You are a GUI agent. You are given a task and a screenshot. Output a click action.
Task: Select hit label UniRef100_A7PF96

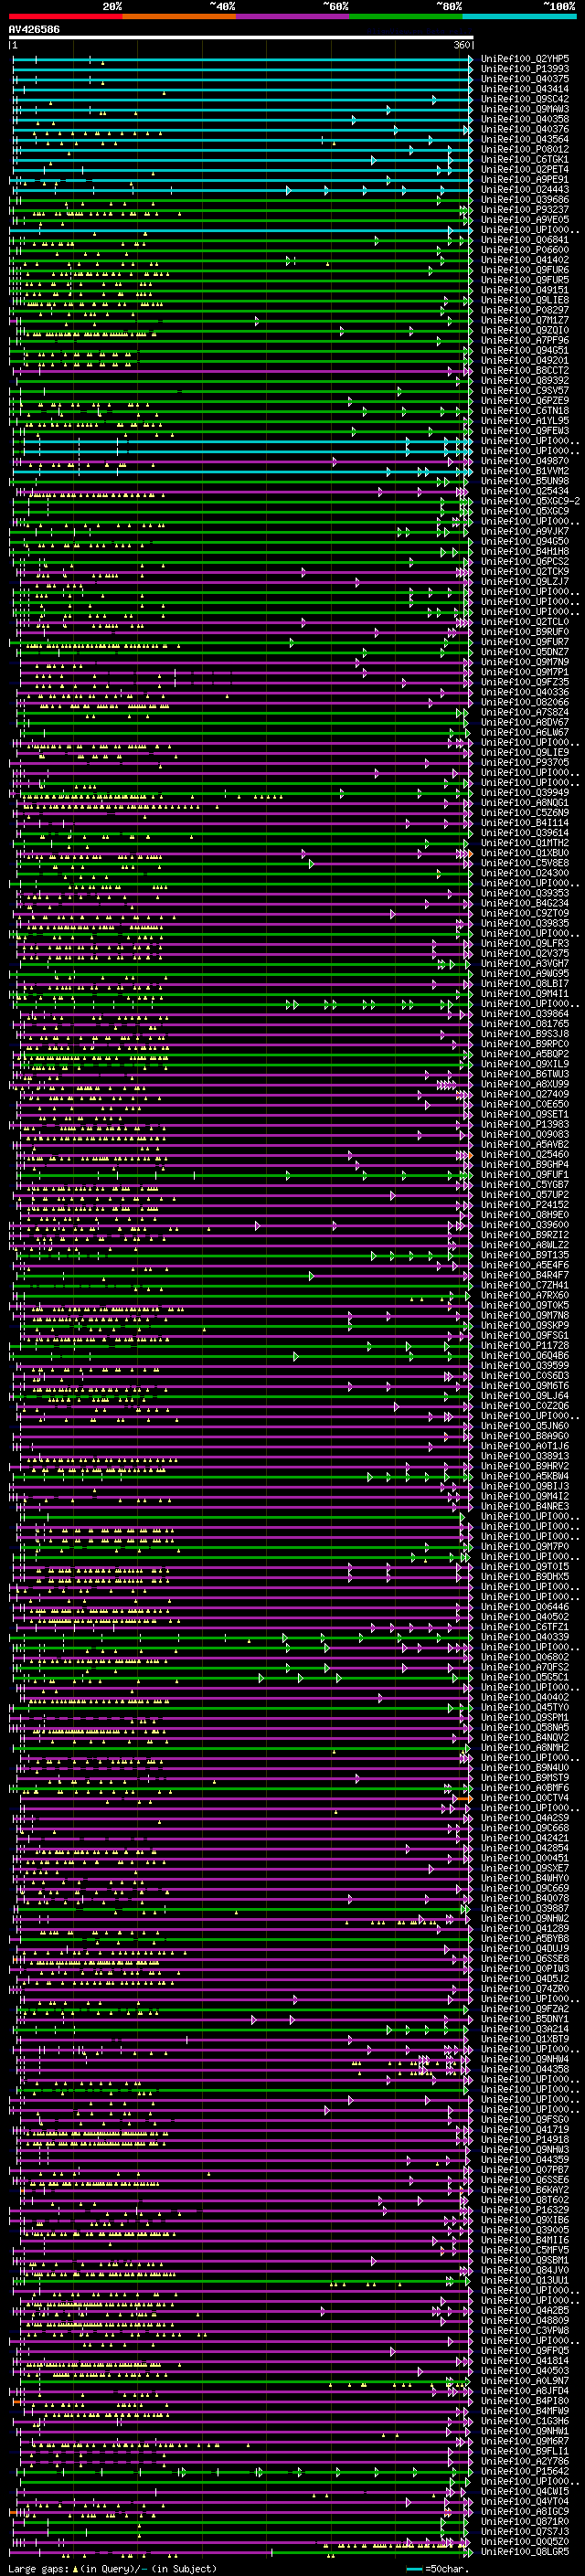pyautogui.click(x=525, y=340)
